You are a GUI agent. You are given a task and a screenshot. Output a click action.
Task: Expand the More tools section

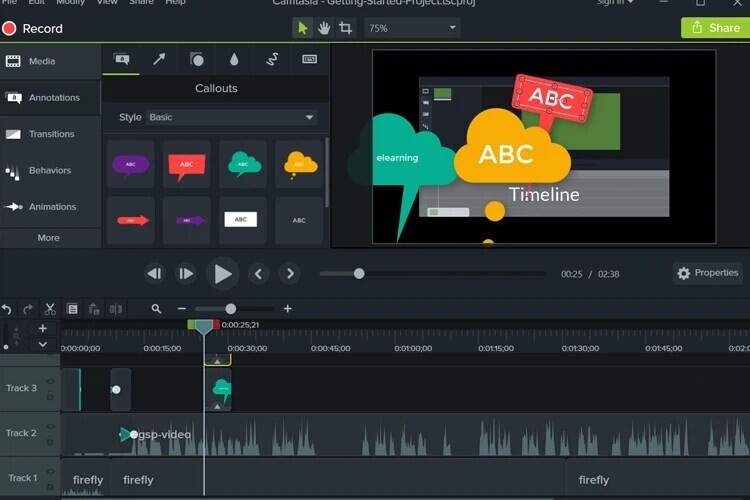(48, 238)
